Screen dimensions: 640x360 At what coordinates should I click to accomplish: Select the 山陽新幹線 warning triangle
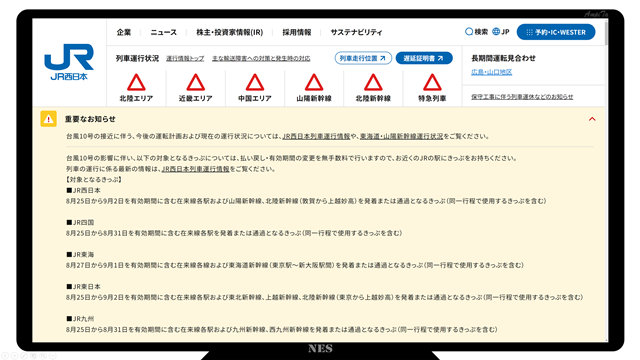[x=314, y=82]
